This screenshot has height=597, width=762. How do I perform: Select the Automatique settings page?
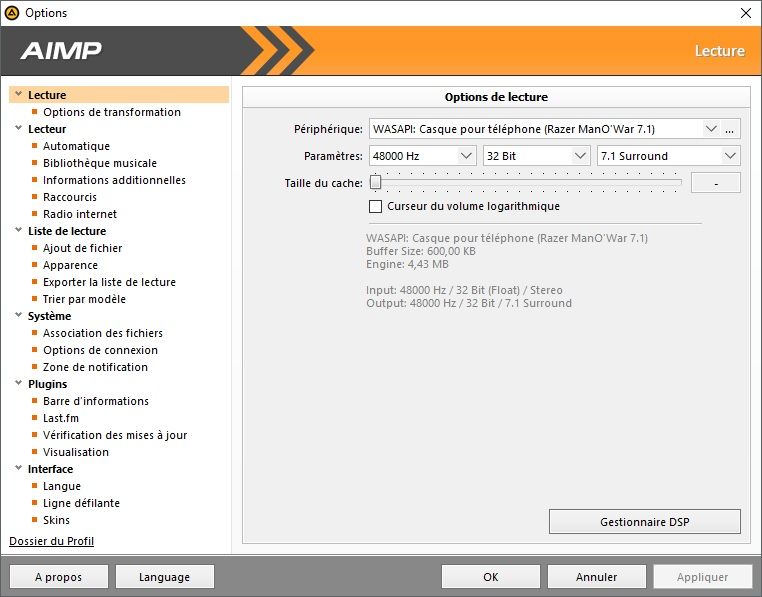tap(76, 146)
